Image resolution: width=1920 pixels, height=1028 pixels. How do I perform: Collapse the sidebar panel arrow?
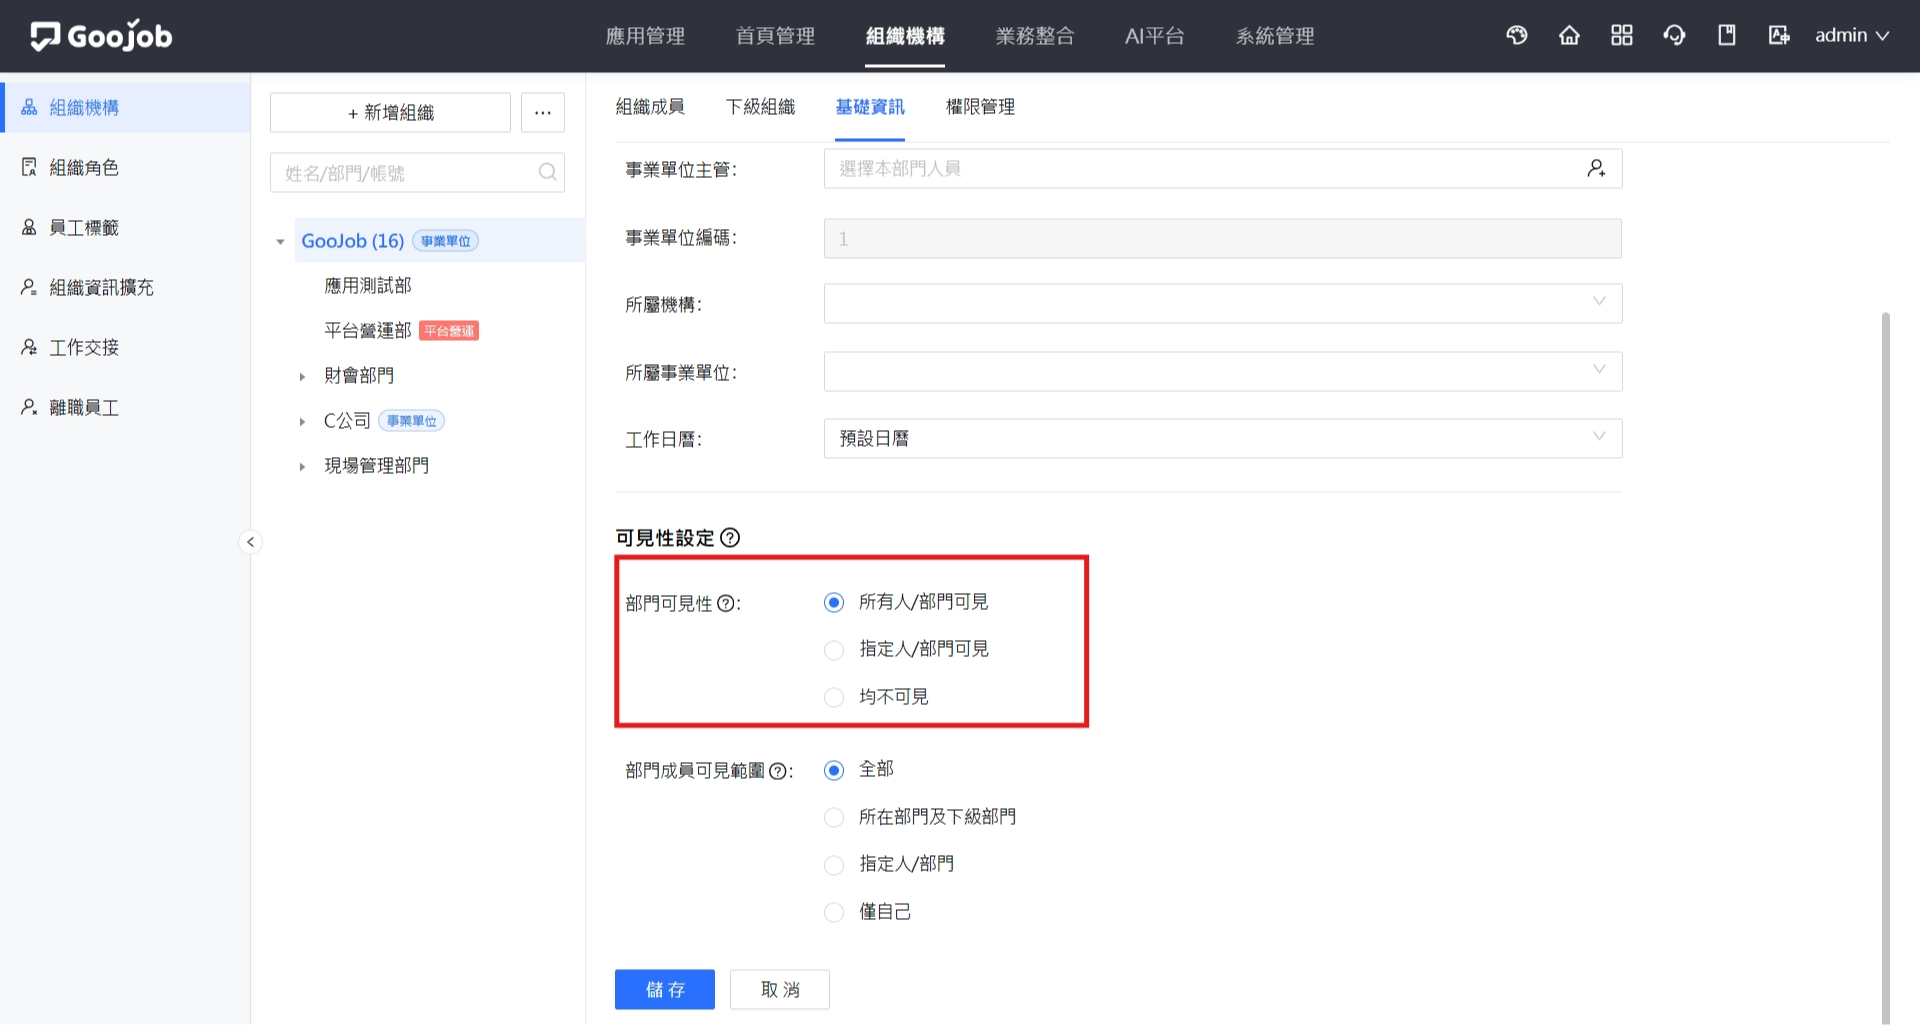click(250, 542)
